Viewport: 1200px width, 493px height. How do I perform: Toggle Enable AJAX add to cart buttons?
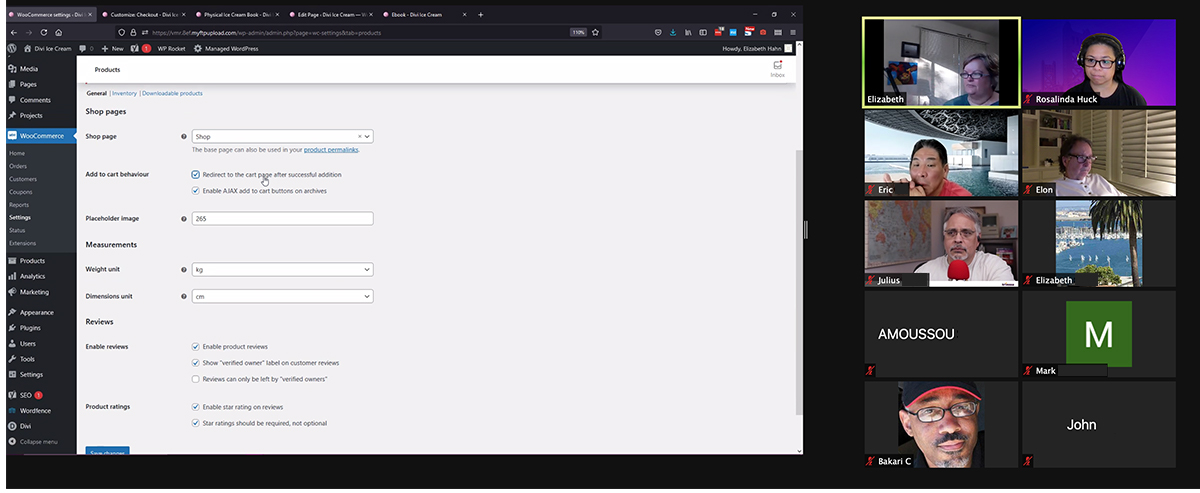coord(195,190)
